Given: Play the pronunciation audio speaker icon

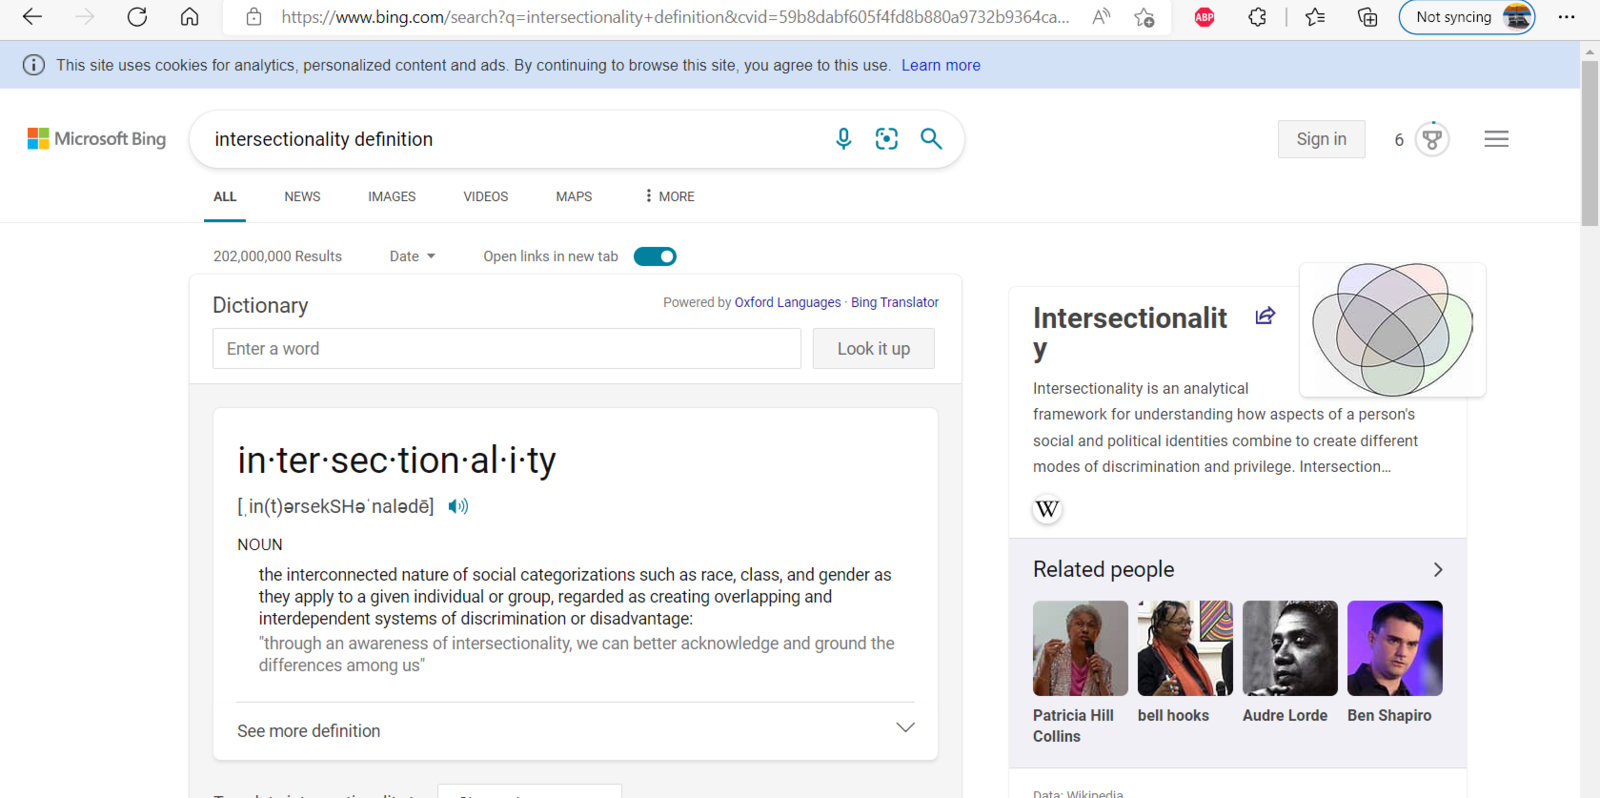Looking at the screenshot, I should click(458, 506).
